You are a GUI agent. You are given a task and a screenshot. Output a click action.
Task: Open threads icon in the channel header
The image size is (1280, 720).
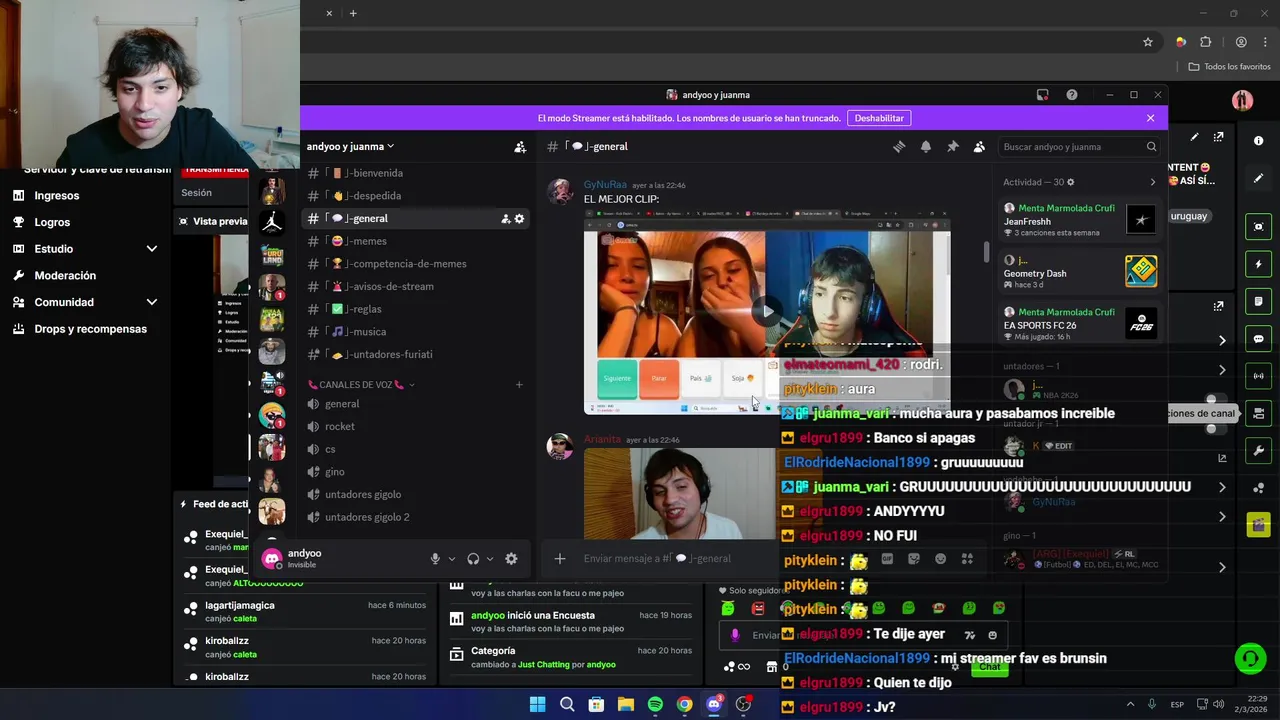click(x=899, y=147)
